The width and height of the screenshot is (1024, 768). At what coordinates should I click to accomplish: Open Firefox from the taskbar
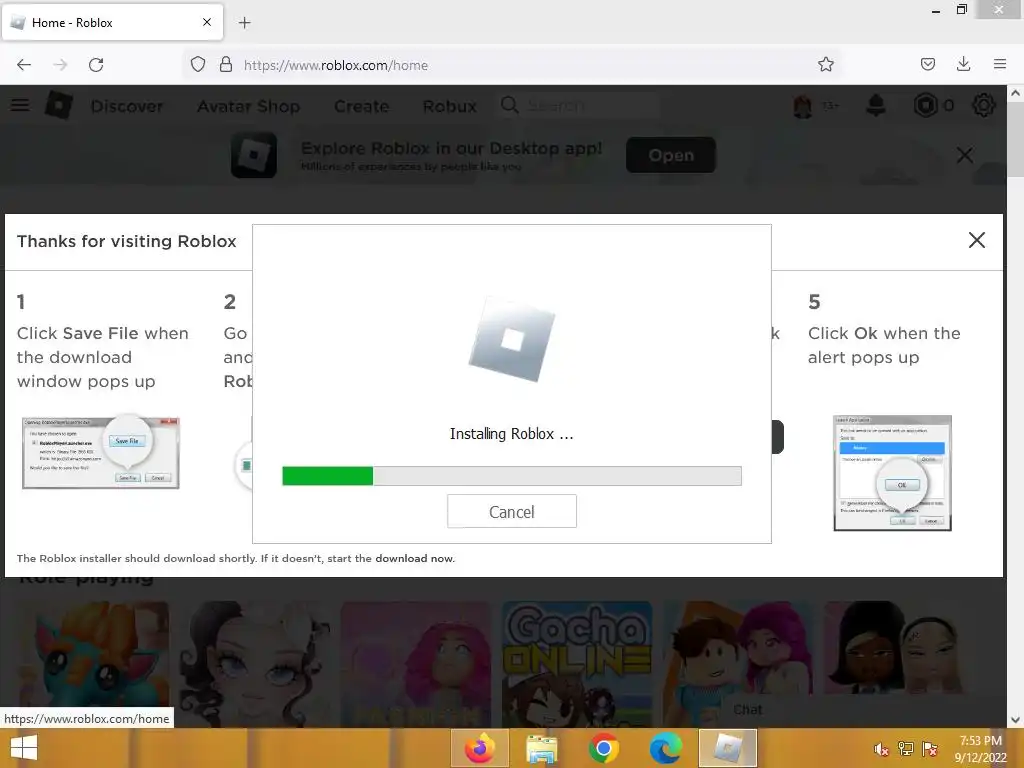click(479, 748)
